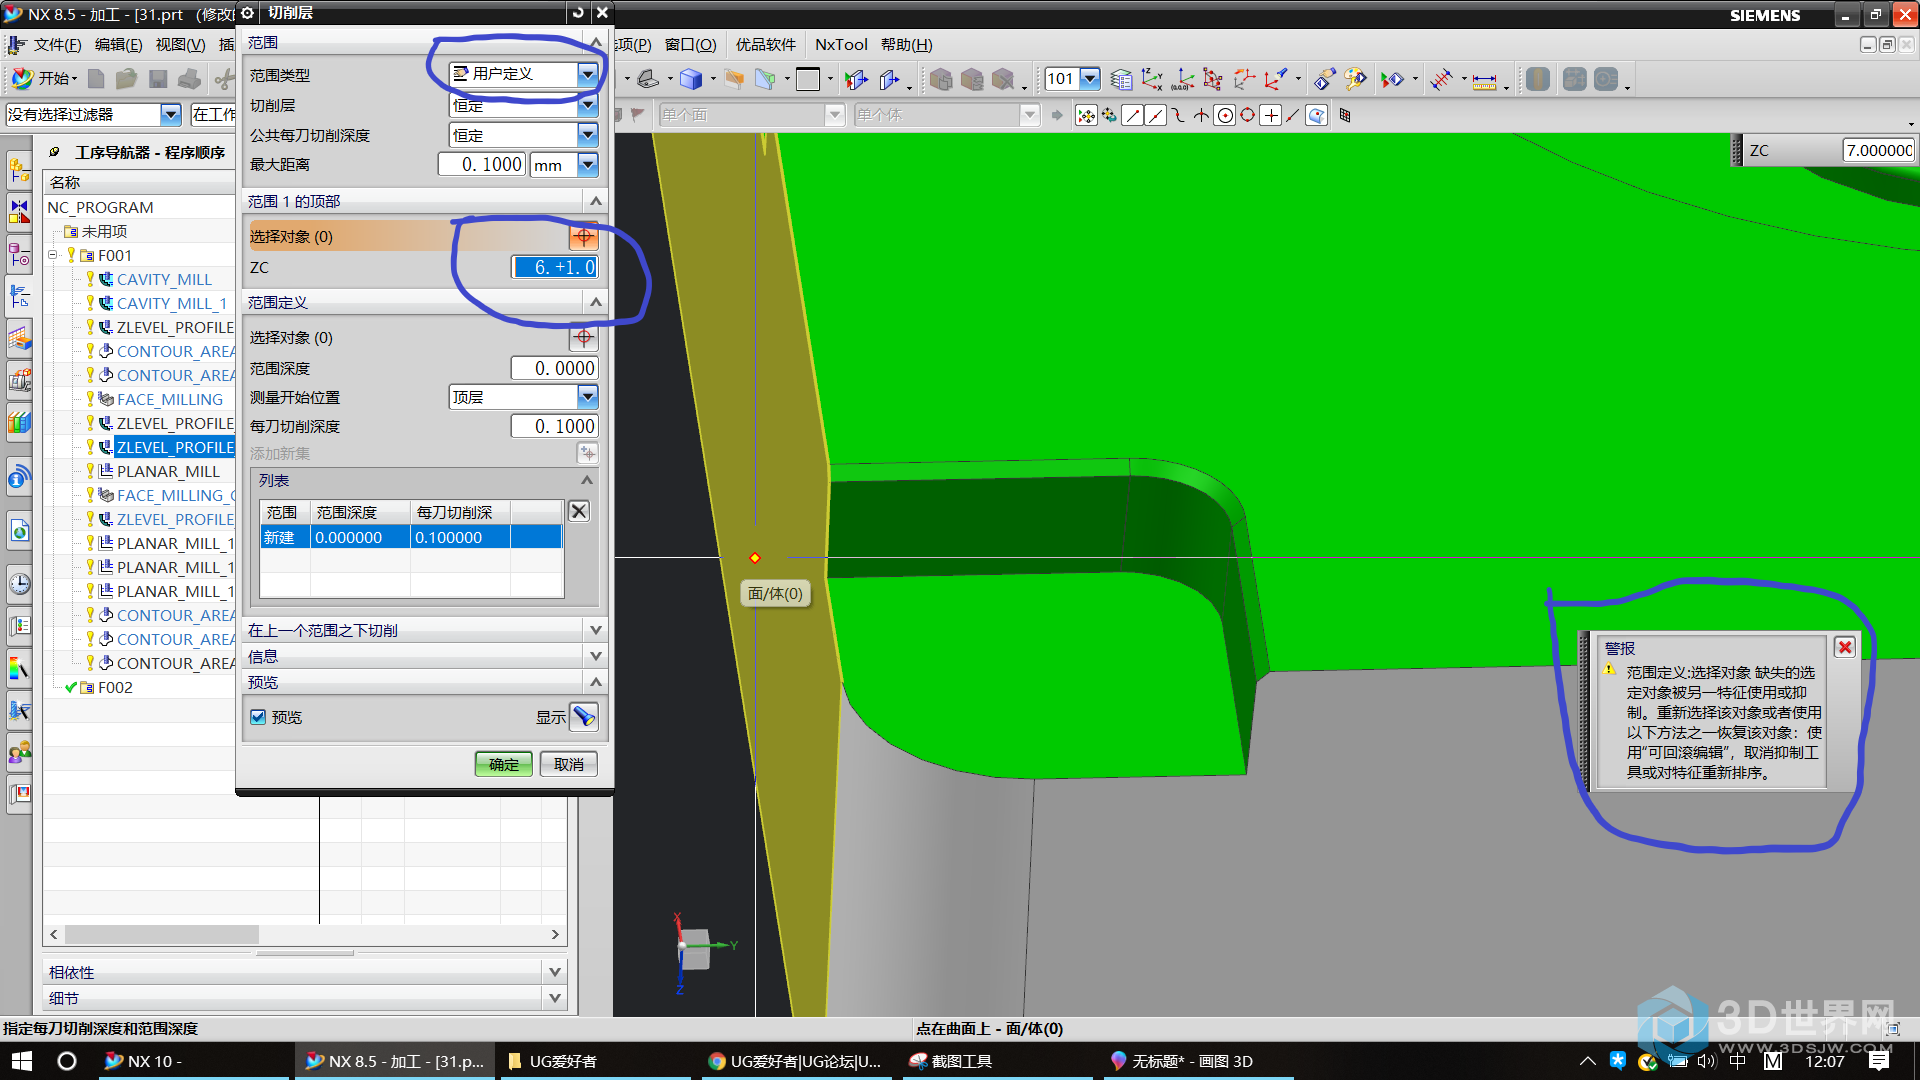Image resolution: width=1920 pixels, height=1080 pixels.
Task: Toggle the End Point snap option
Action: (x=1132, y=116)
